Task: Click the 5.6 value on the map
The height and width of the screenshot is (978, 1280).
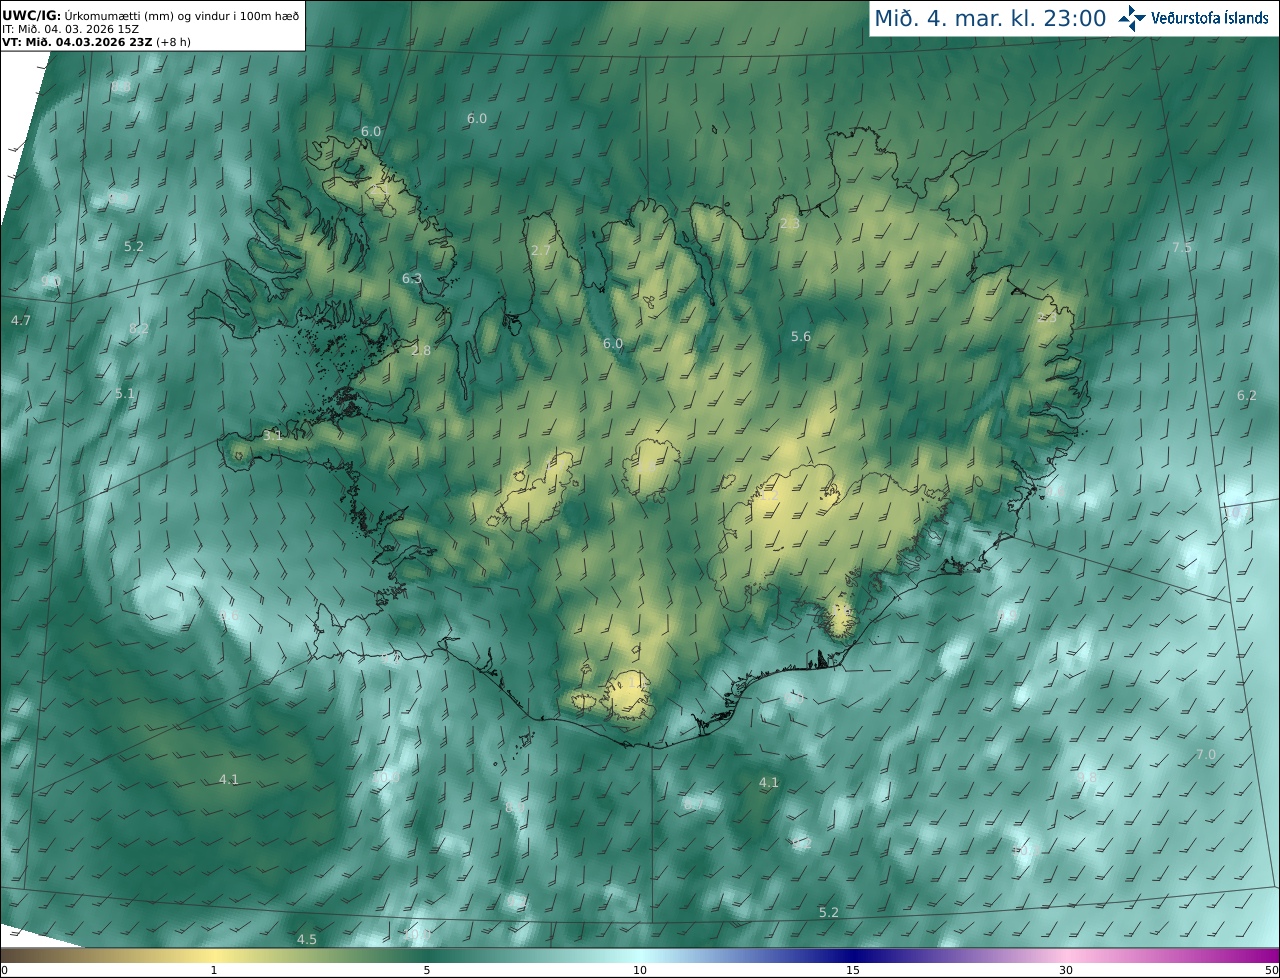Action: pos(801,336)
